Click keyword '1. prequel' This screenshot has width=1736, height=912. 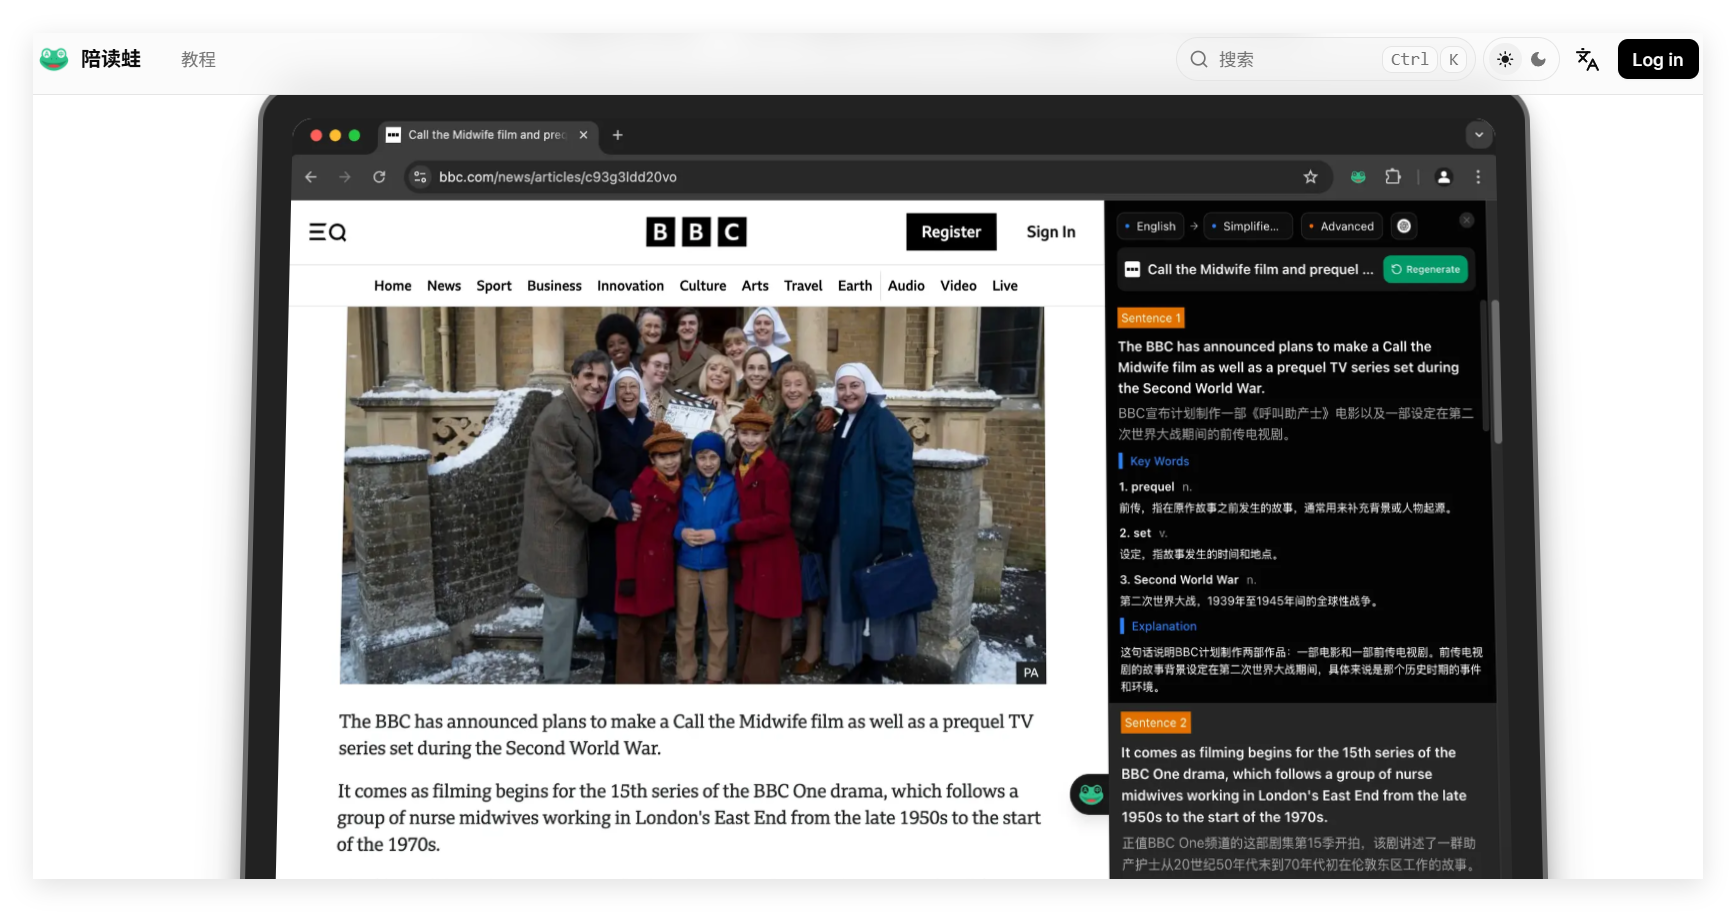(x=1147, y=487)
